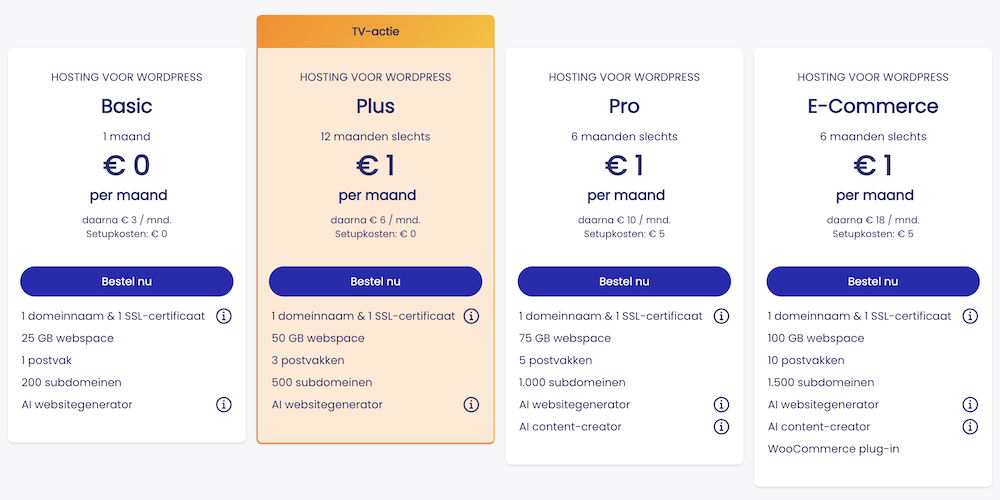Show info for Pro AI content-creator

721,427
